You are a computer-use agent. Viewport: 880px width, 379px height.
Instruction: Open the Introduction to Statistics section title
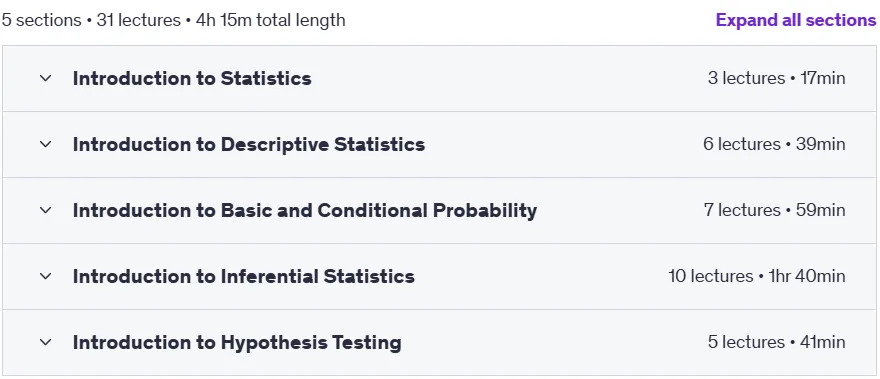point(192,78)
